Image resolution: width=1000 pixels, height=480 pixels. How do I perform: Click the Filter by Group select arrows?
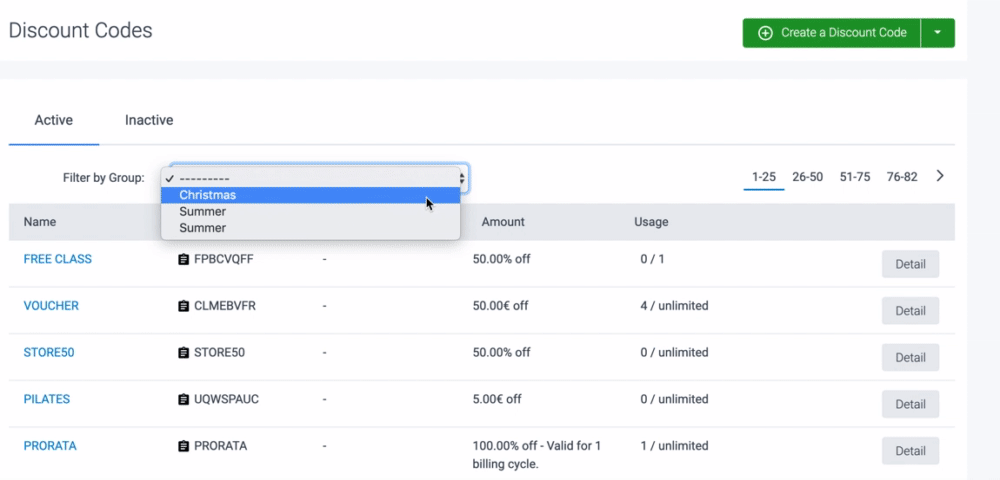[461, 178]
